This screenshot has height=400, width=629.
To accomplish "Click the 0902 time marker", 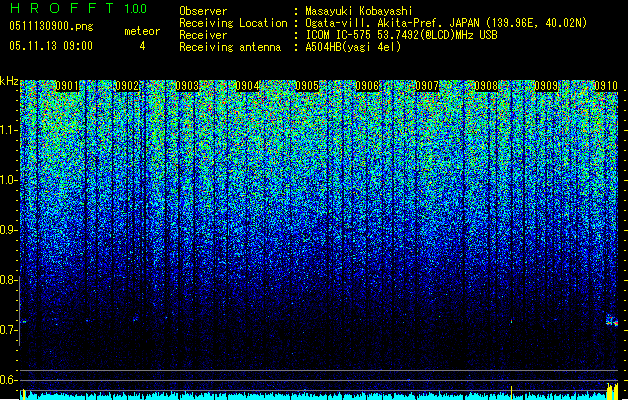I will pyautogui.click(x=127, y=86).
